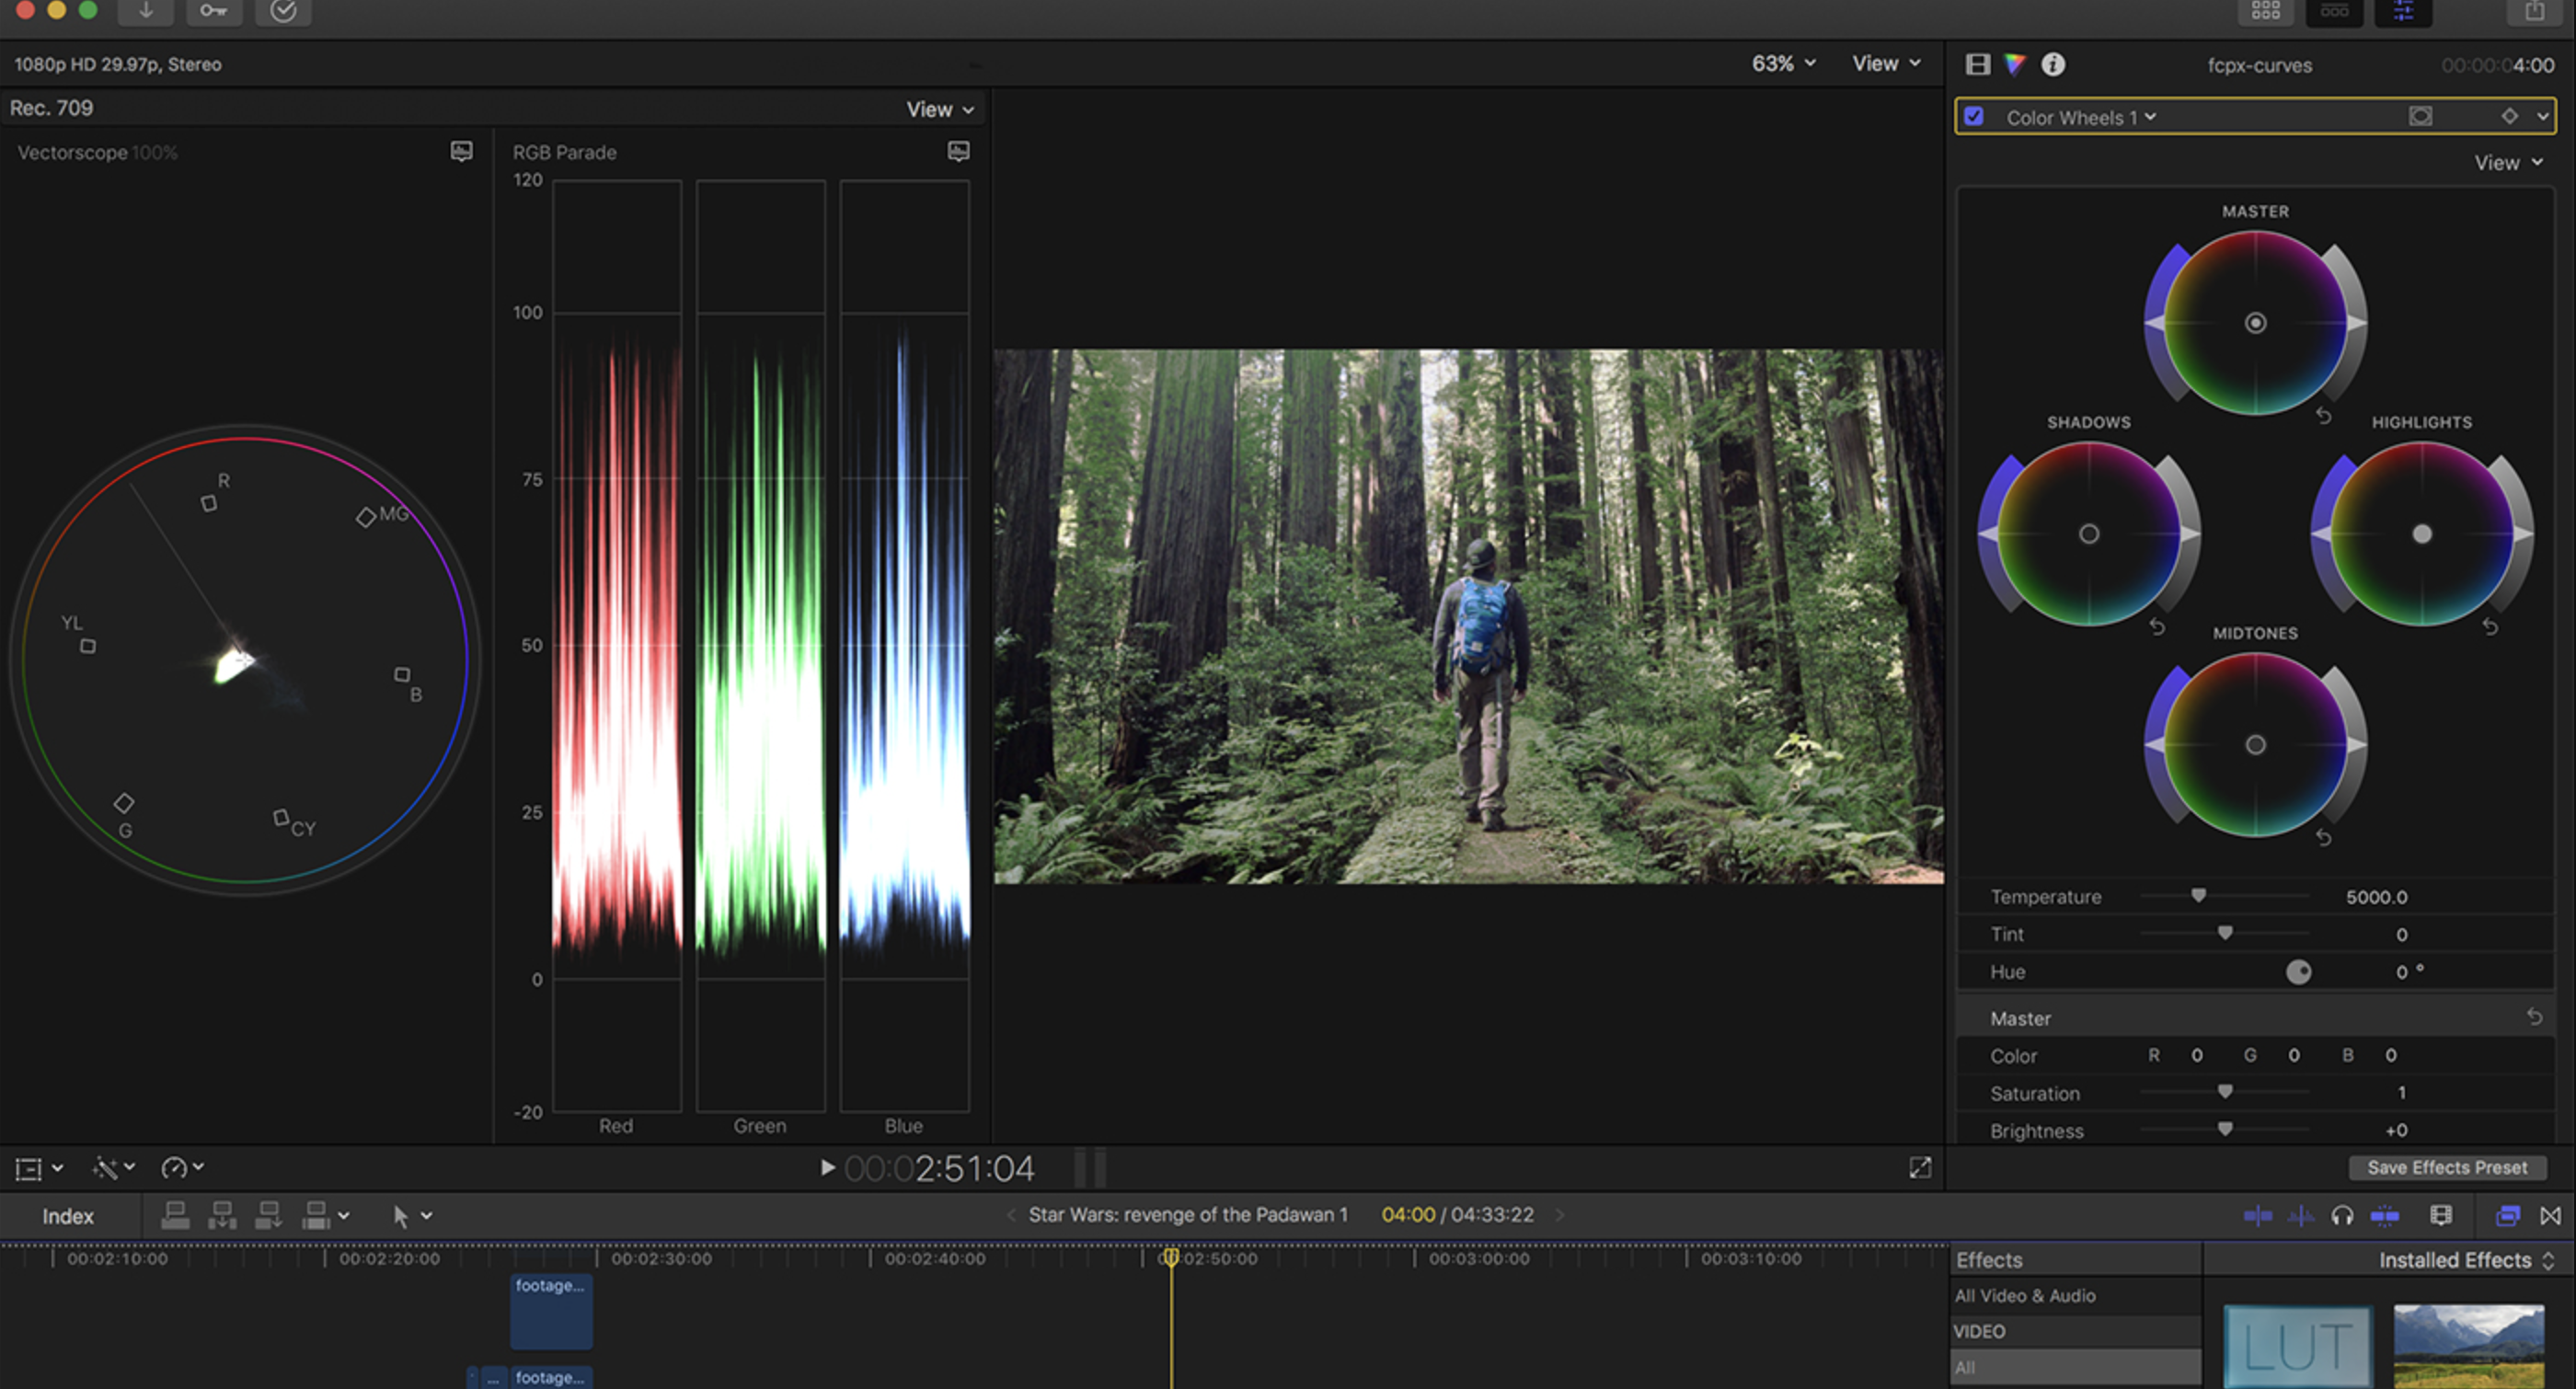Image resolution: width=2576 pixels, height=1389 pixels.
Task: Open the 63% zoom dropdown
Action: pyautogui.click(x=1783, y=63)
